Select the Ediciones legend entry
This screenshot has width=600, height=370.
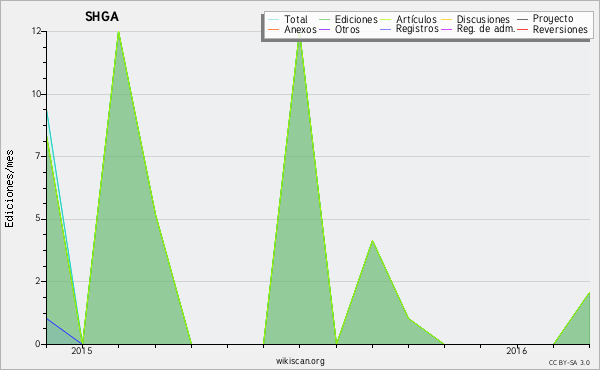356,19
